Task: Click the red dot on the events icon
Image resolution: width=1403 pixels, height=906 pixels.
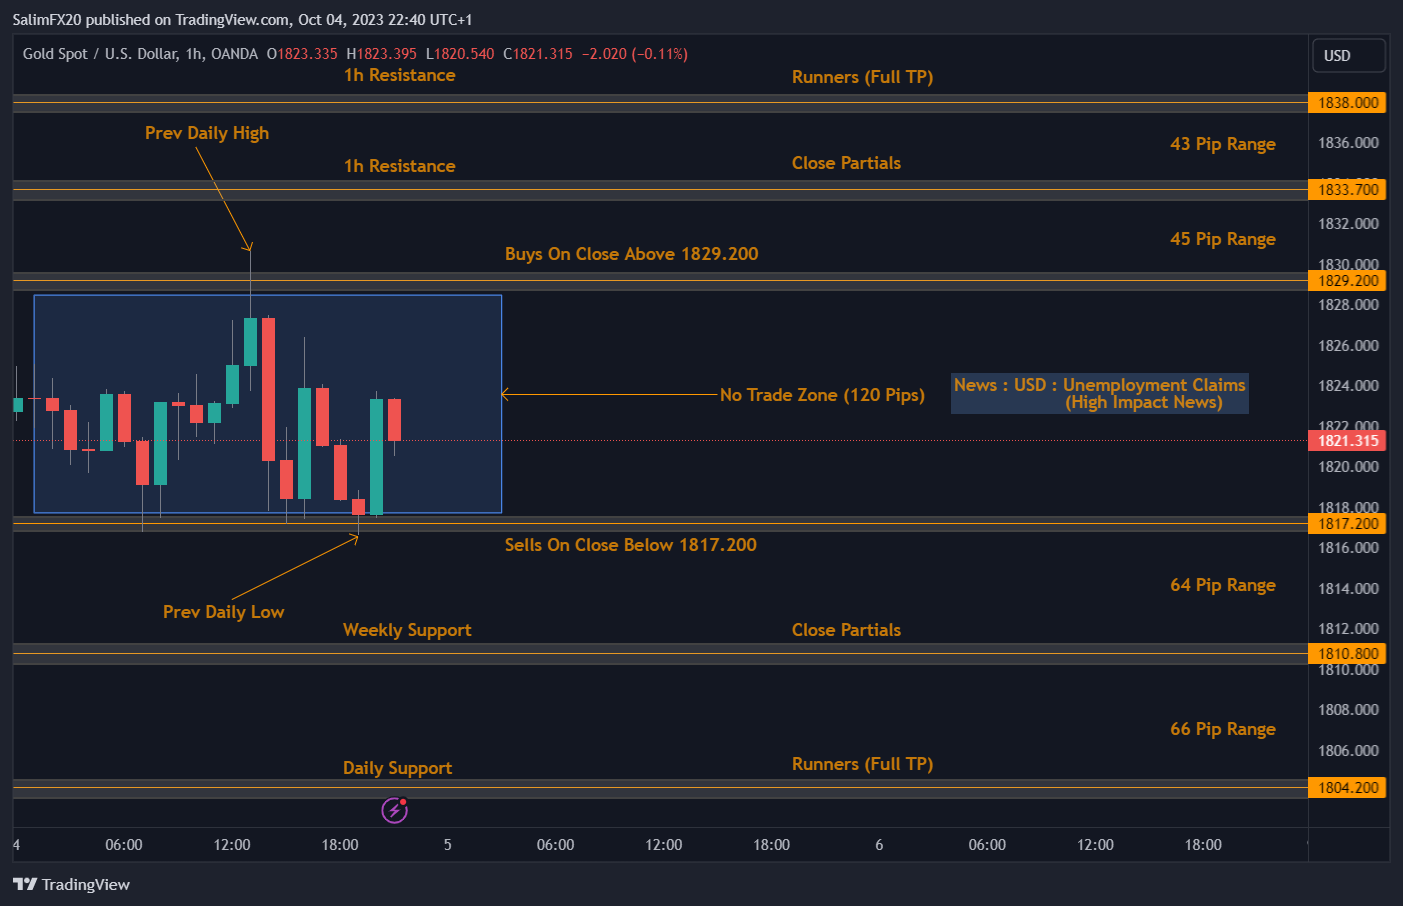Action: [404, 802]
